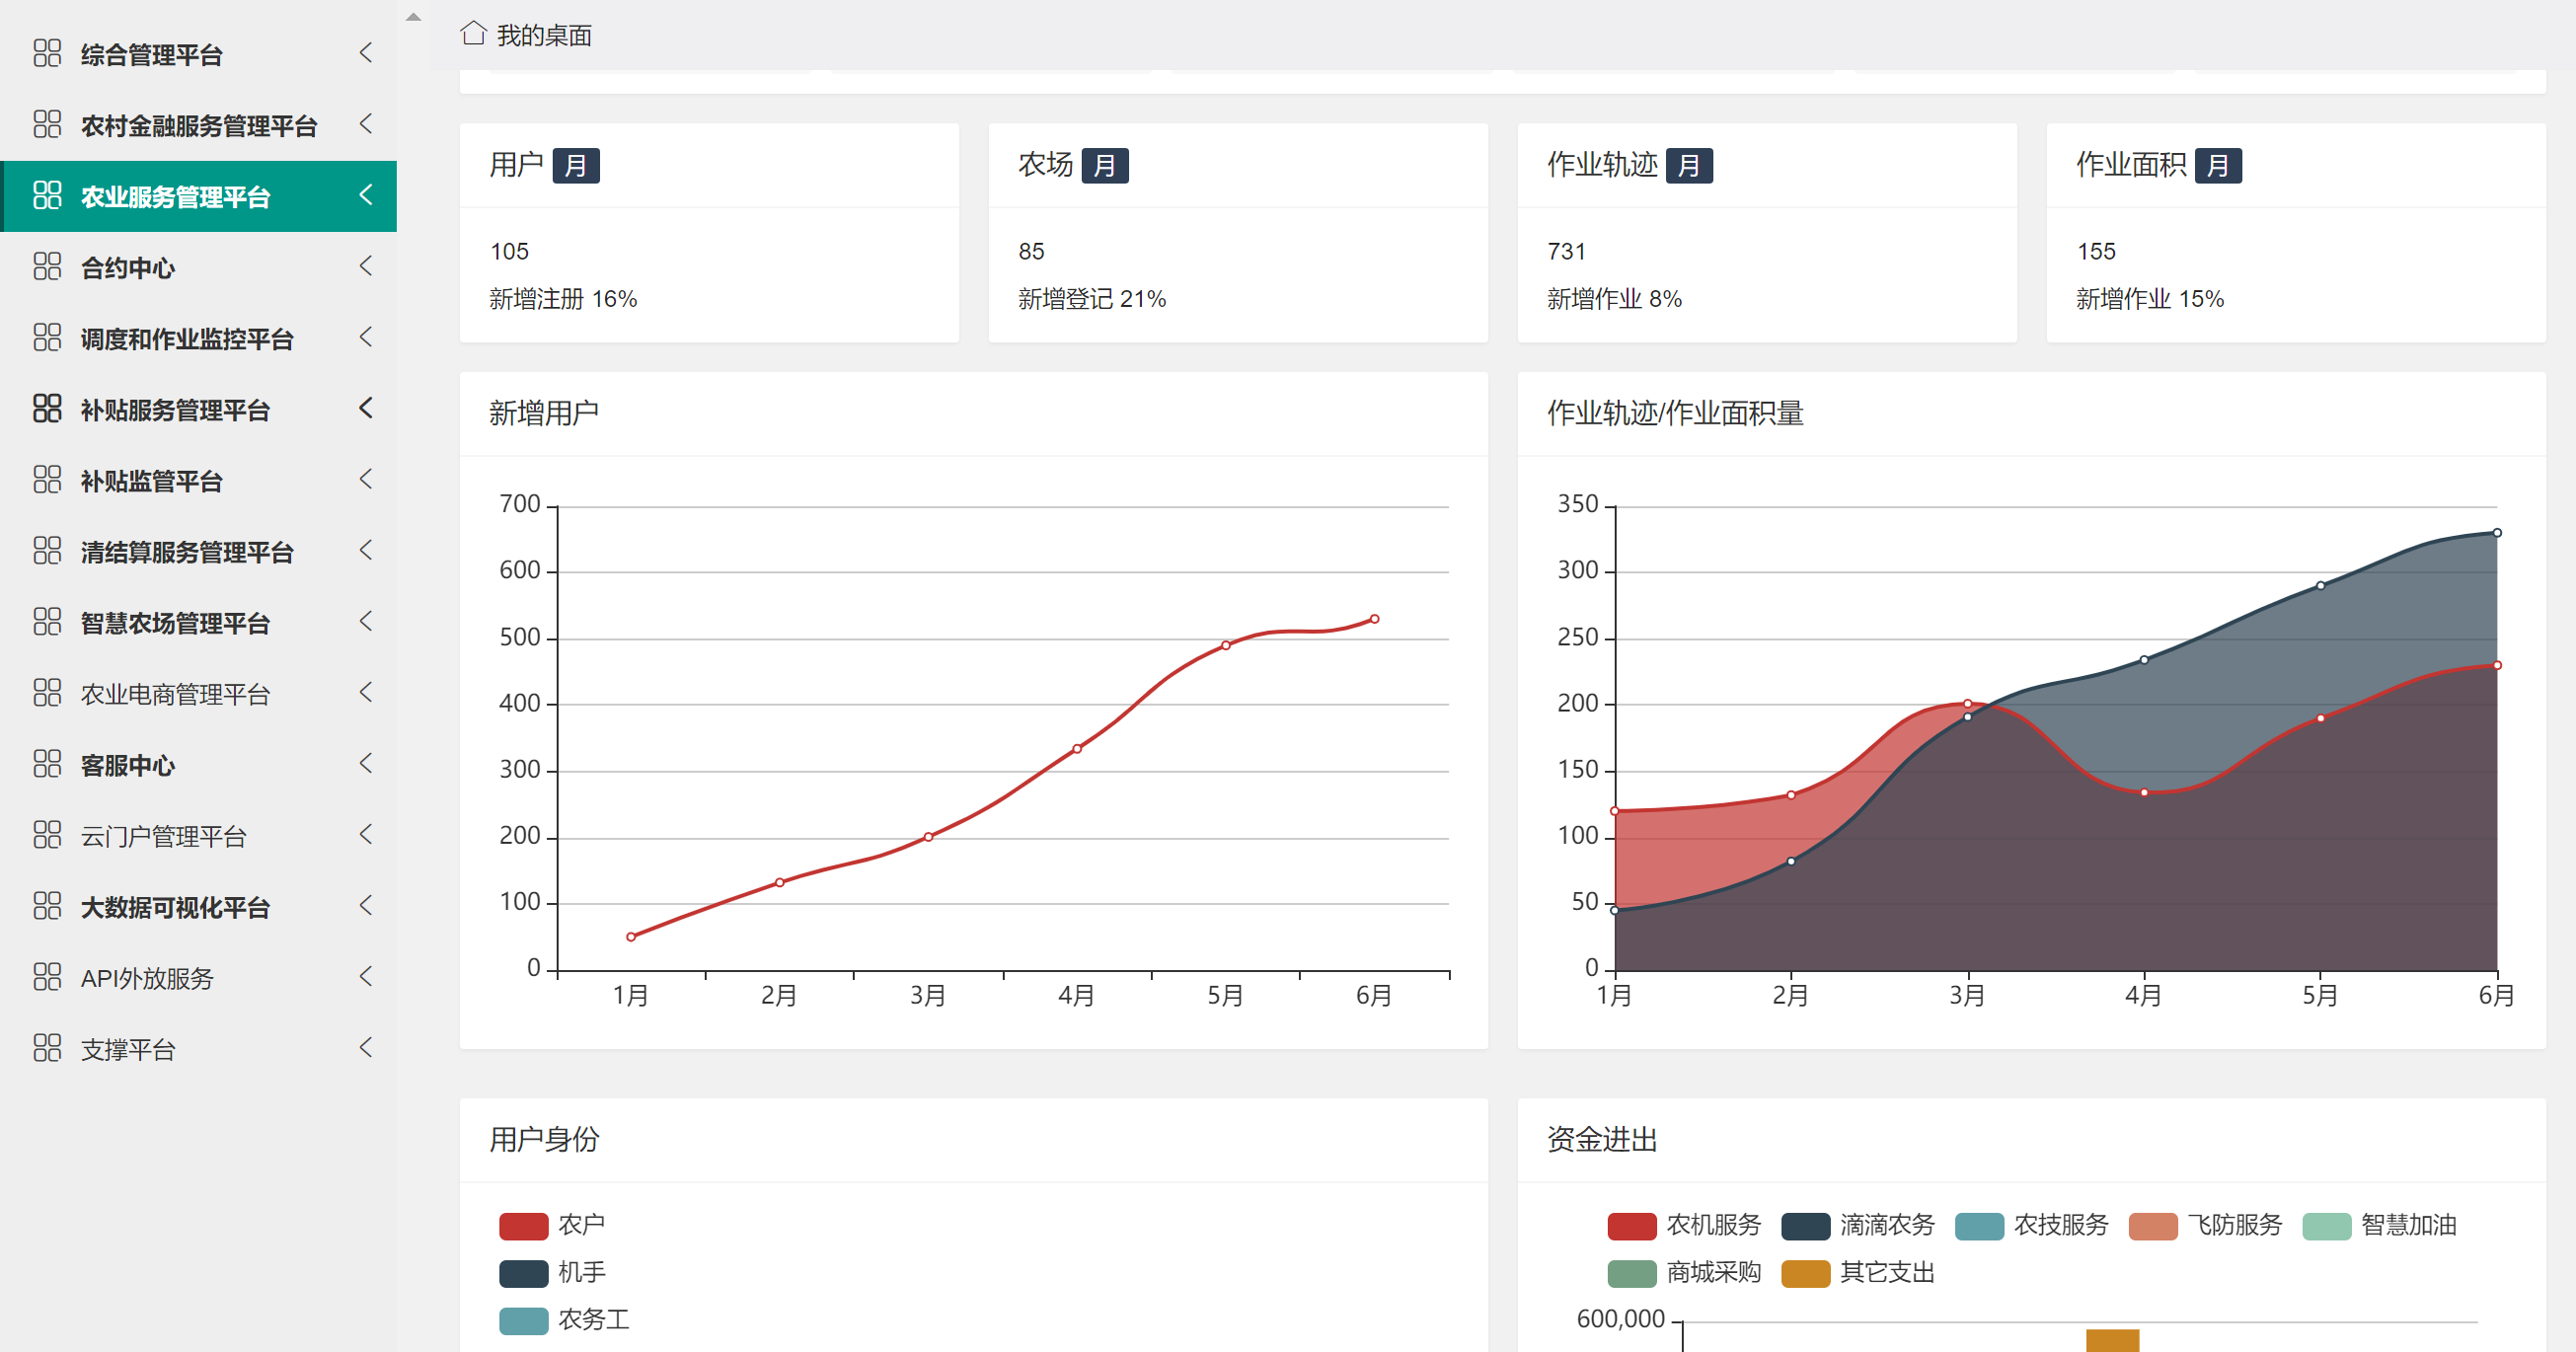This screenshot has width=2576, height=1352.
Task: Toggle the 商城采购 legend swatch
Action: (1632, 1273)
